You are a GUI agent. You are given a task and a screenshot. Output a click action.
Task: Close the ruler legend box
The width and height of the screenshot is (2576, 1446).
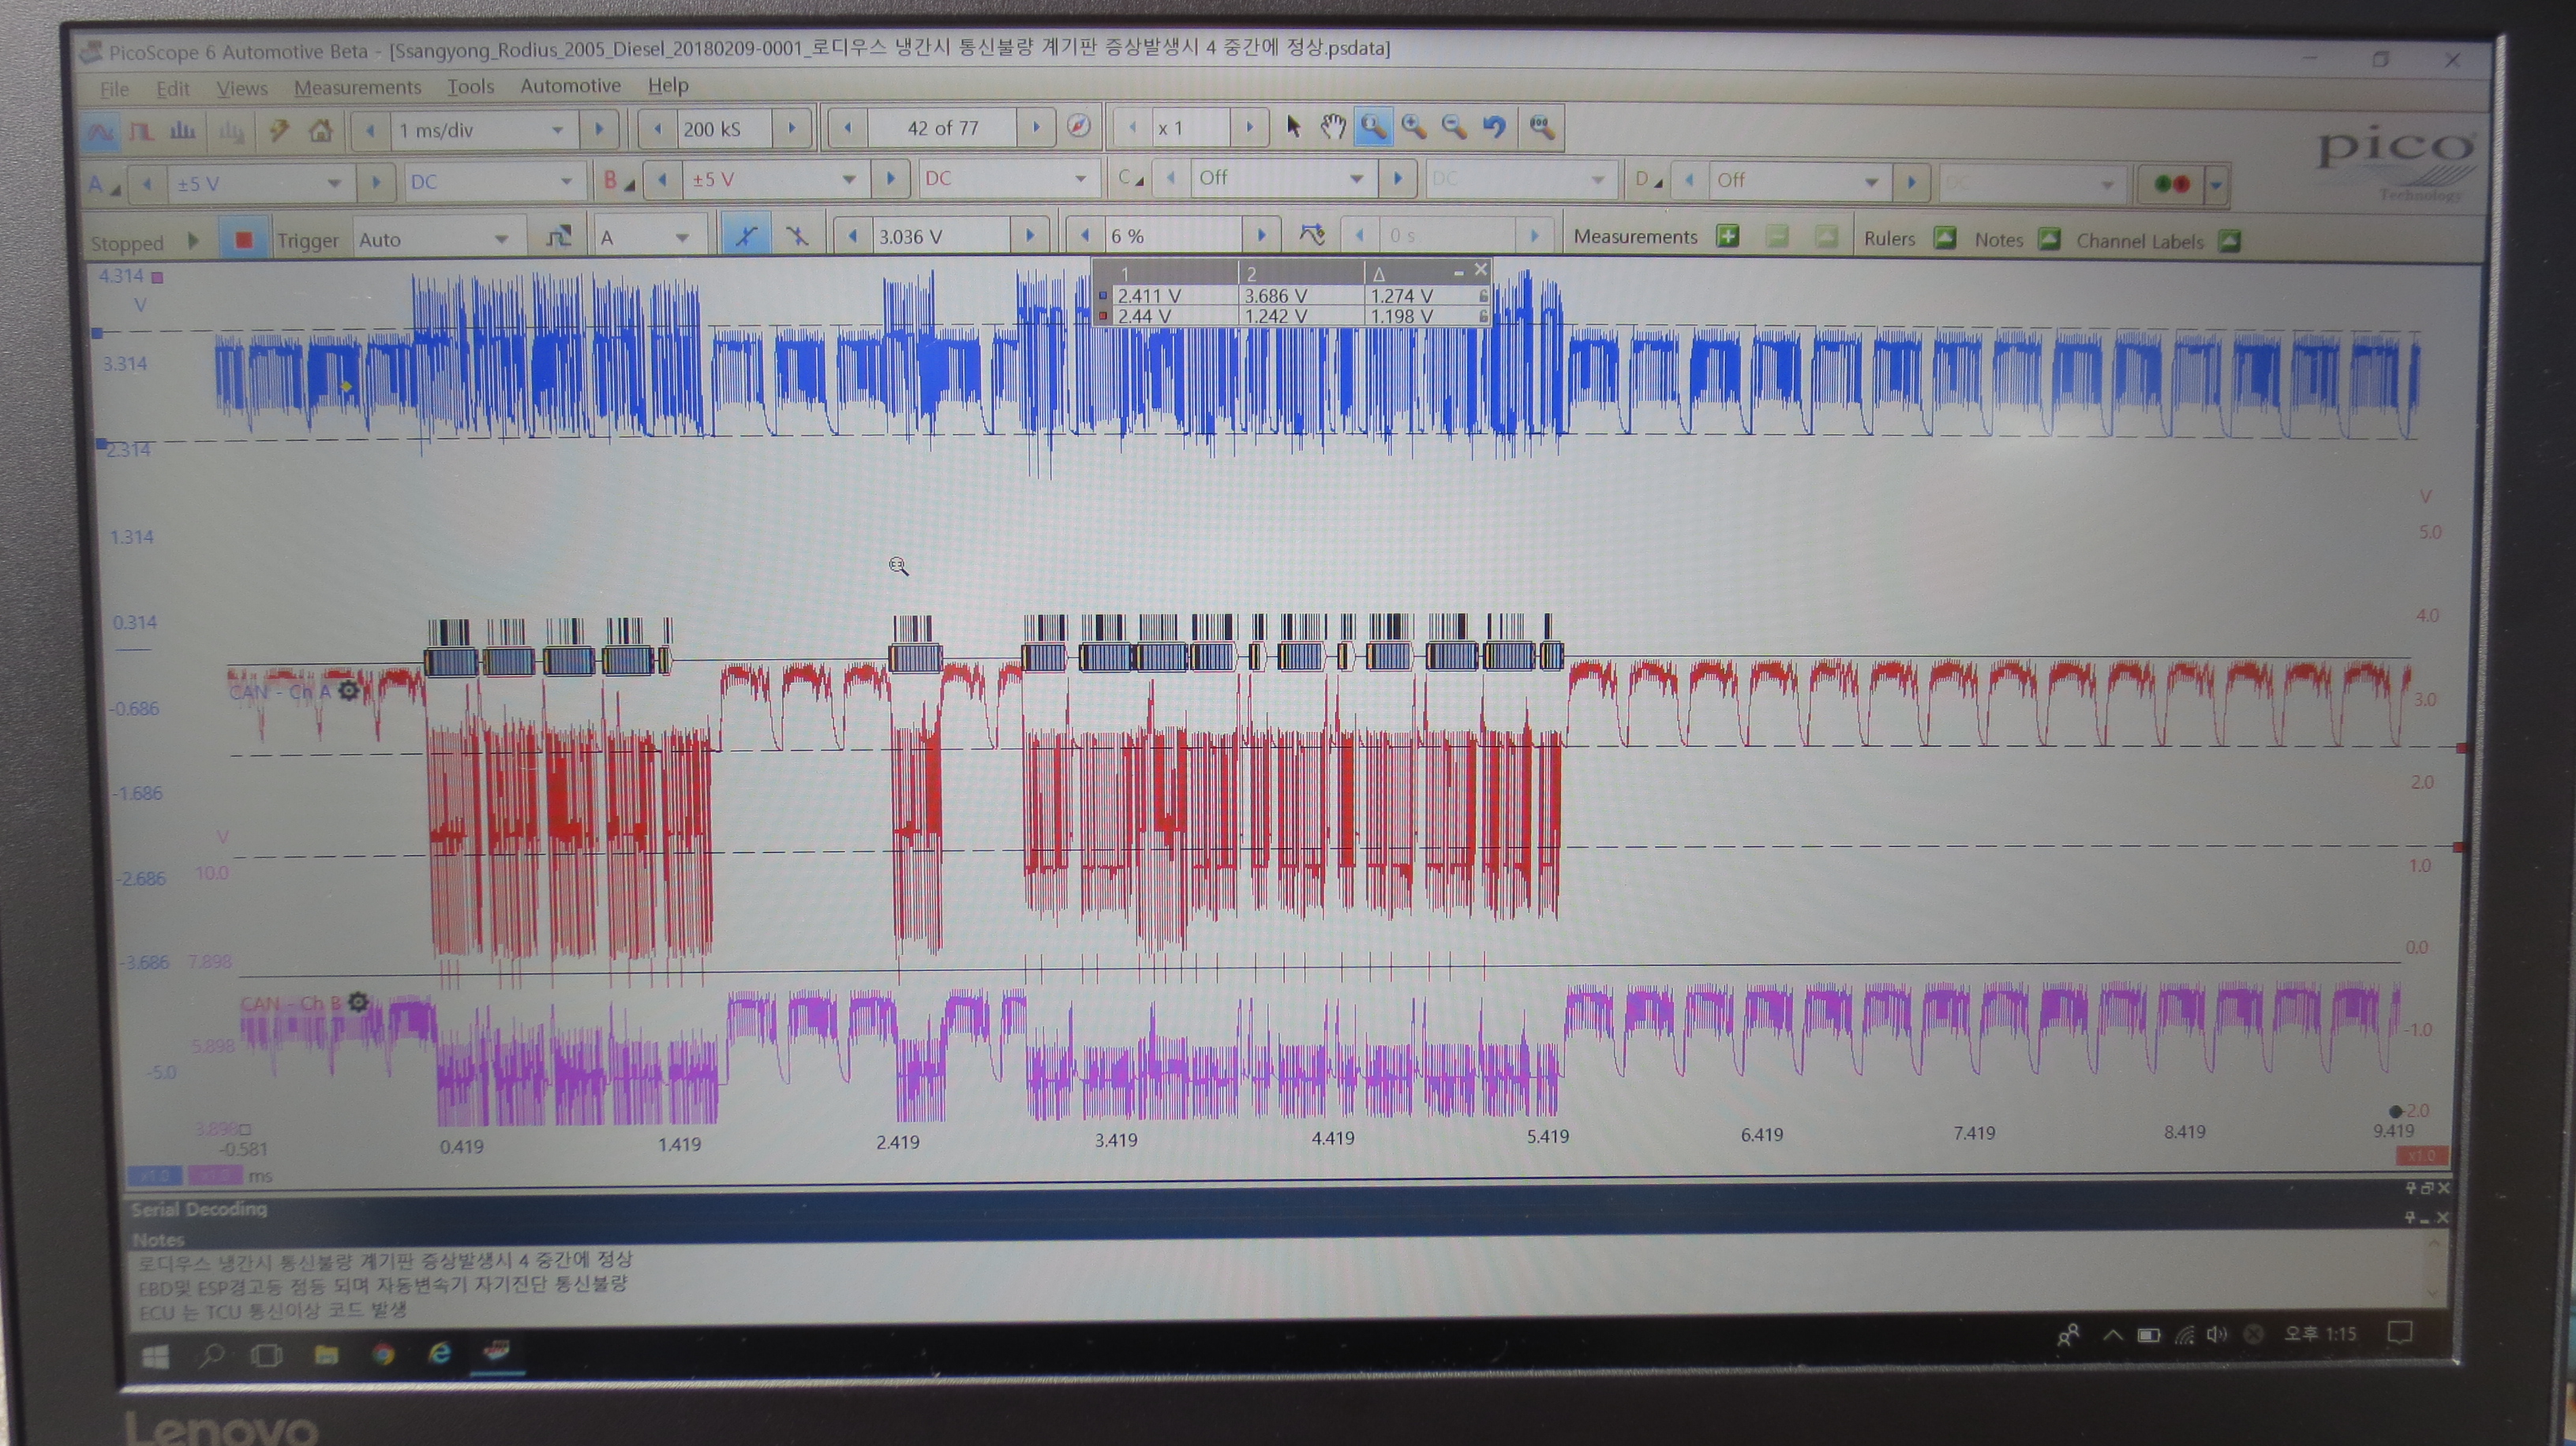[x=1481, y=269]
